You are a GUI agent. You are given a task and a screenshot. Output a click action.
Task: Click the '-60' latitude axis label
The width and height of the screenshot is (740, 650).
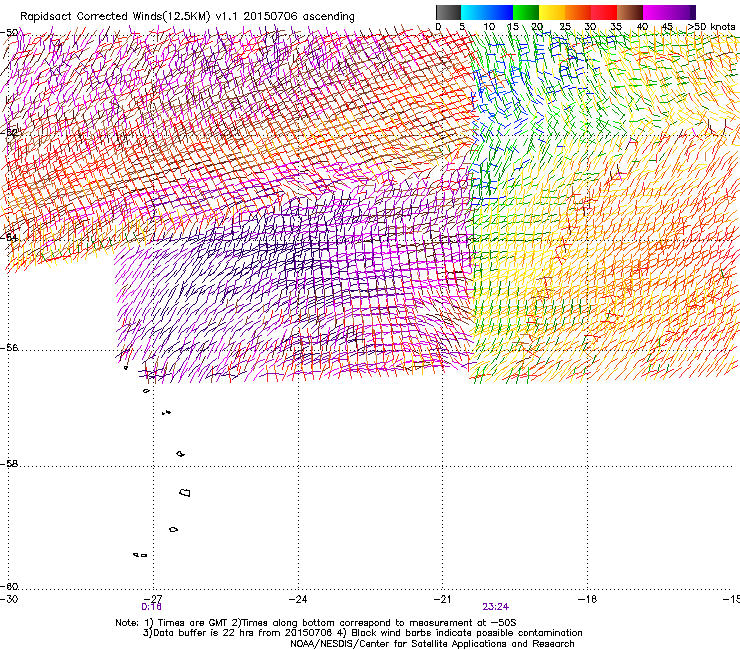point(9,587)
